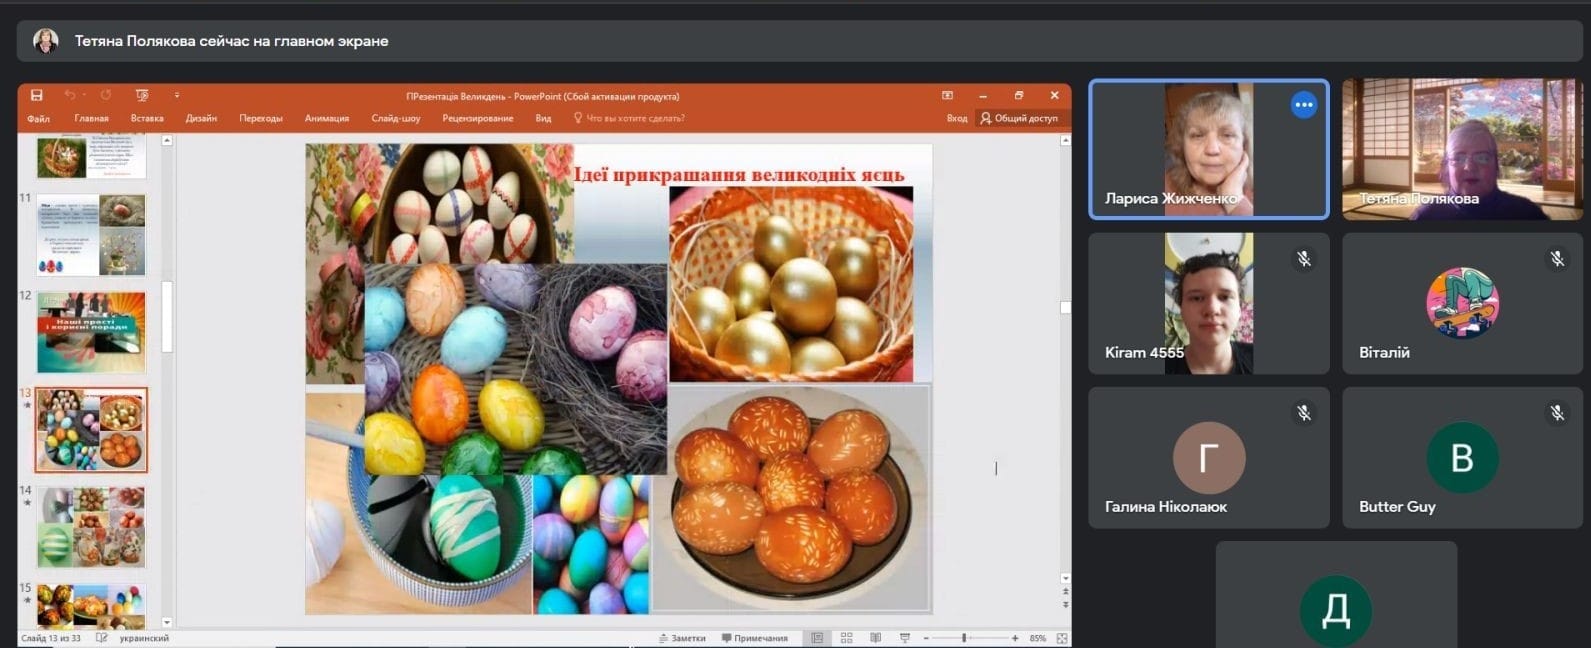Toggle Normal view button in status bar
The width and height of the screenshot is (1591, 648).
point(817,638)
